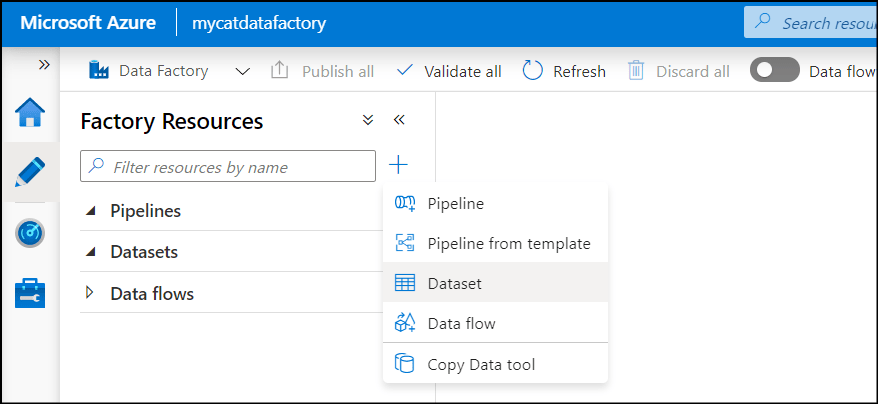Viewport: 878px width, 404px height.
Task: Click the Pipeline from template icon
Action: (x=405, y=243)
